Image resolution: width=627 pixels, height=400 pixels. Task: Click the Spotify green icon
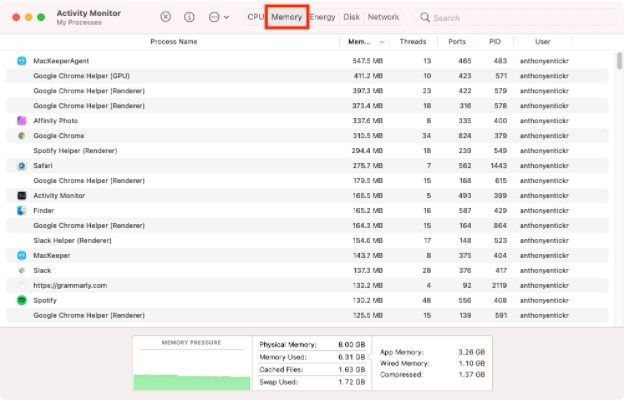[x=22, y=300]
